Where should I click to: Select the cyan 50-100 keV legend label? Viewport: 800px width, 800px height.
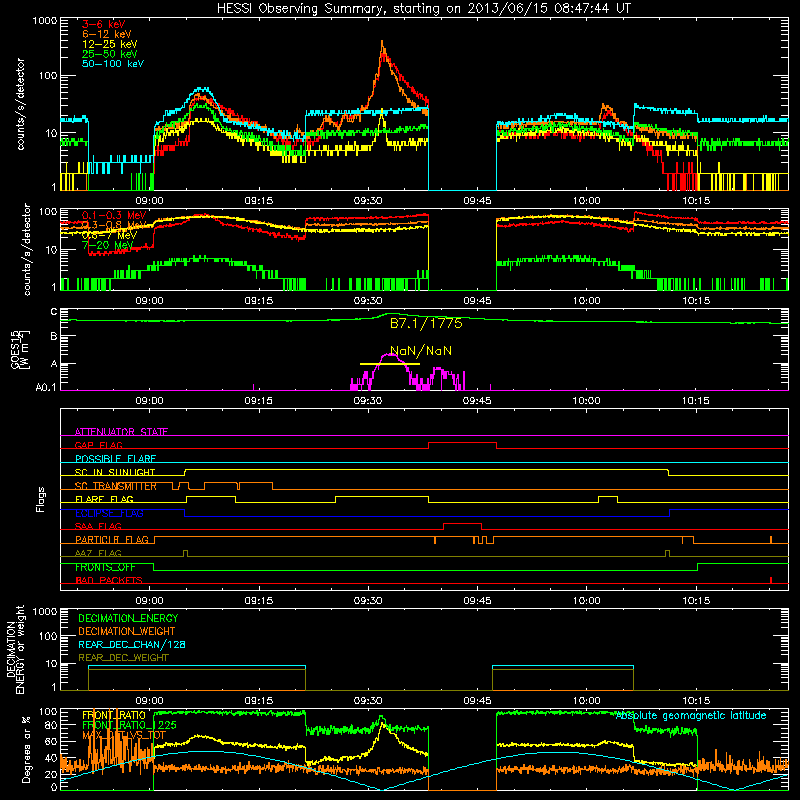tap(113, 64)
